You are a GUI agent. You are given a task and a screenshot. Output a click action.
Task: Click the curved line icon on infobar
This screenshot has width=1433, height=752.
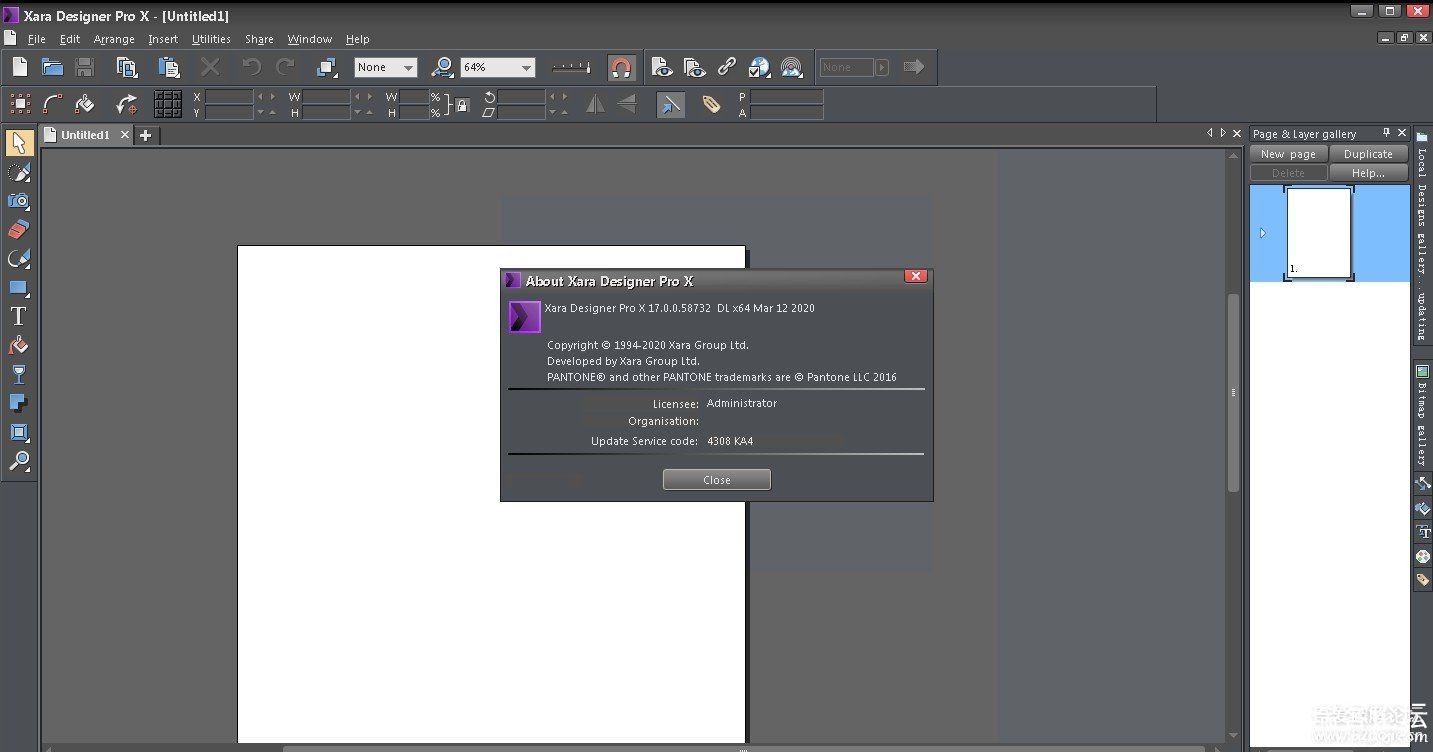pos(53,103)
